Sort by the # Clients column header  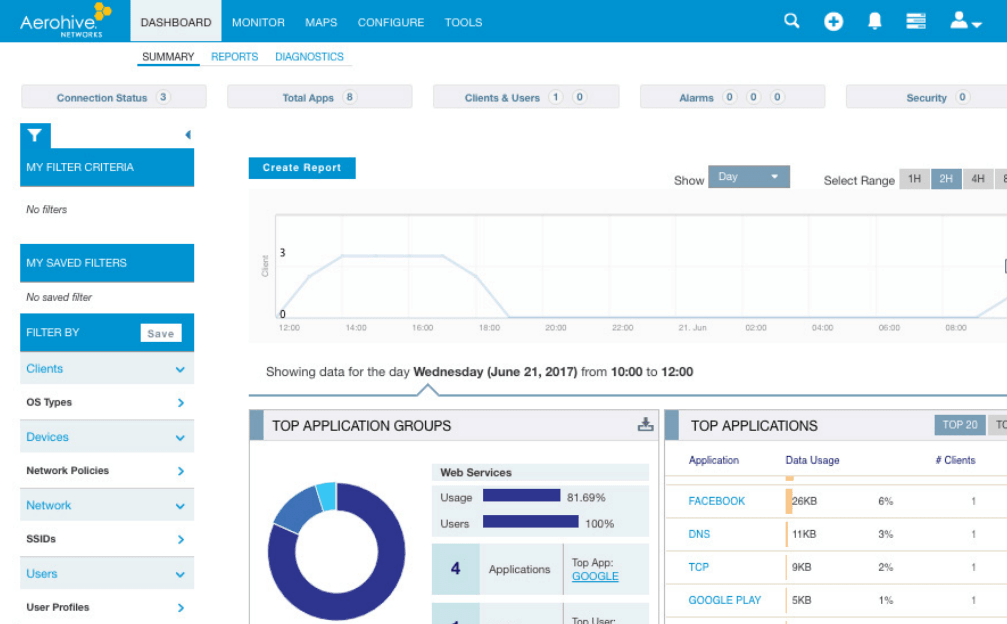tap(956, 460)
